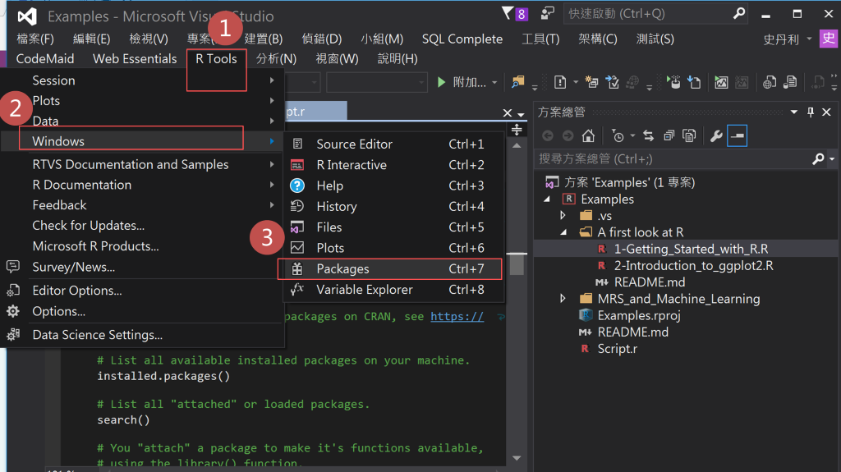Click the collapse all icon in Solution Explorer
The height and width of the screenshot is (472, 841).
[669, 136]
